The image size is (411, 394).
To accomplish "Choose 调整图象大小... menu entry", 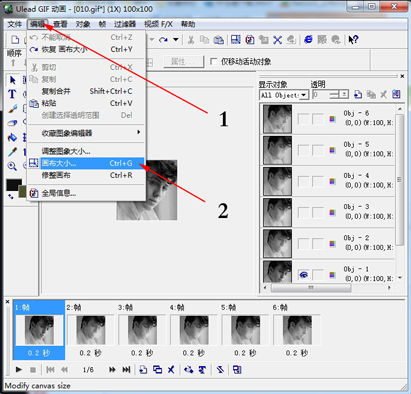I will click(86, 151).
